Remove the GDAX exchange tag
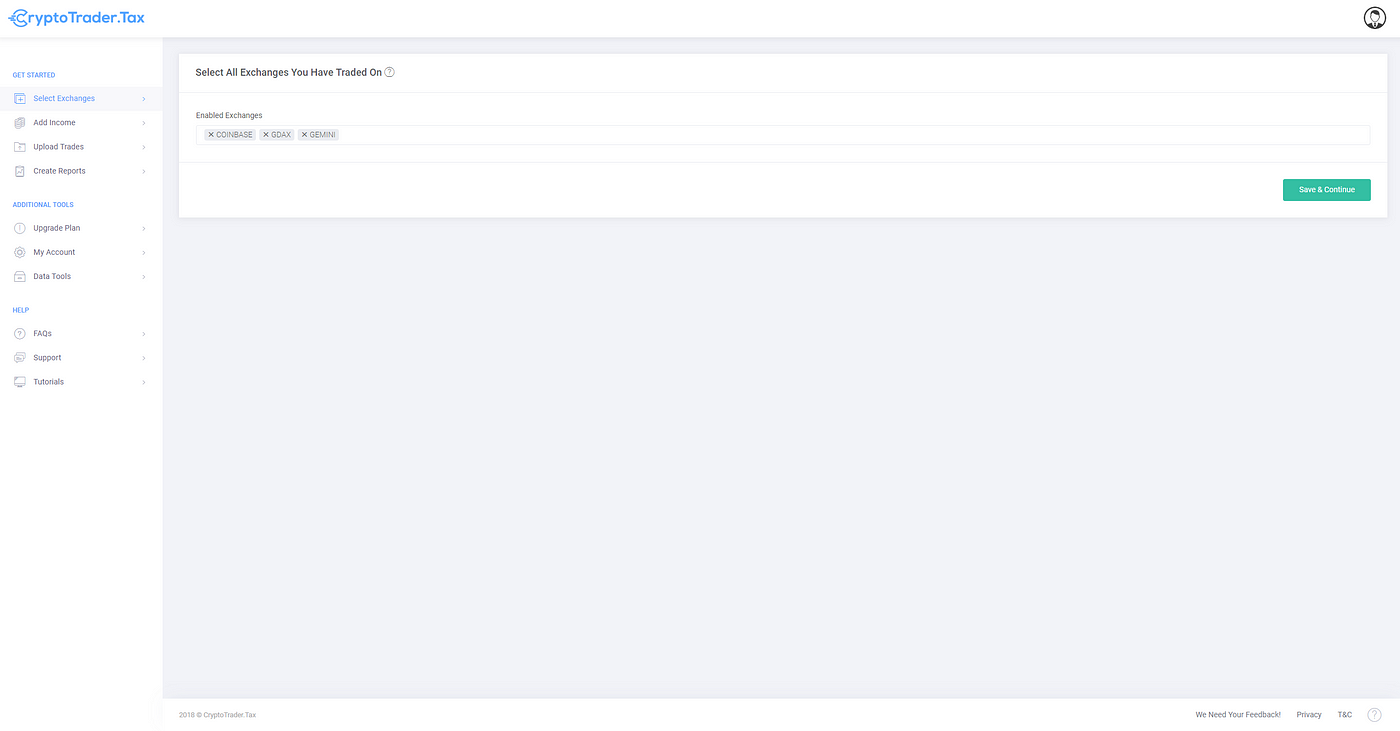This screenshot has width=1400, height=731. coord(266,135)
